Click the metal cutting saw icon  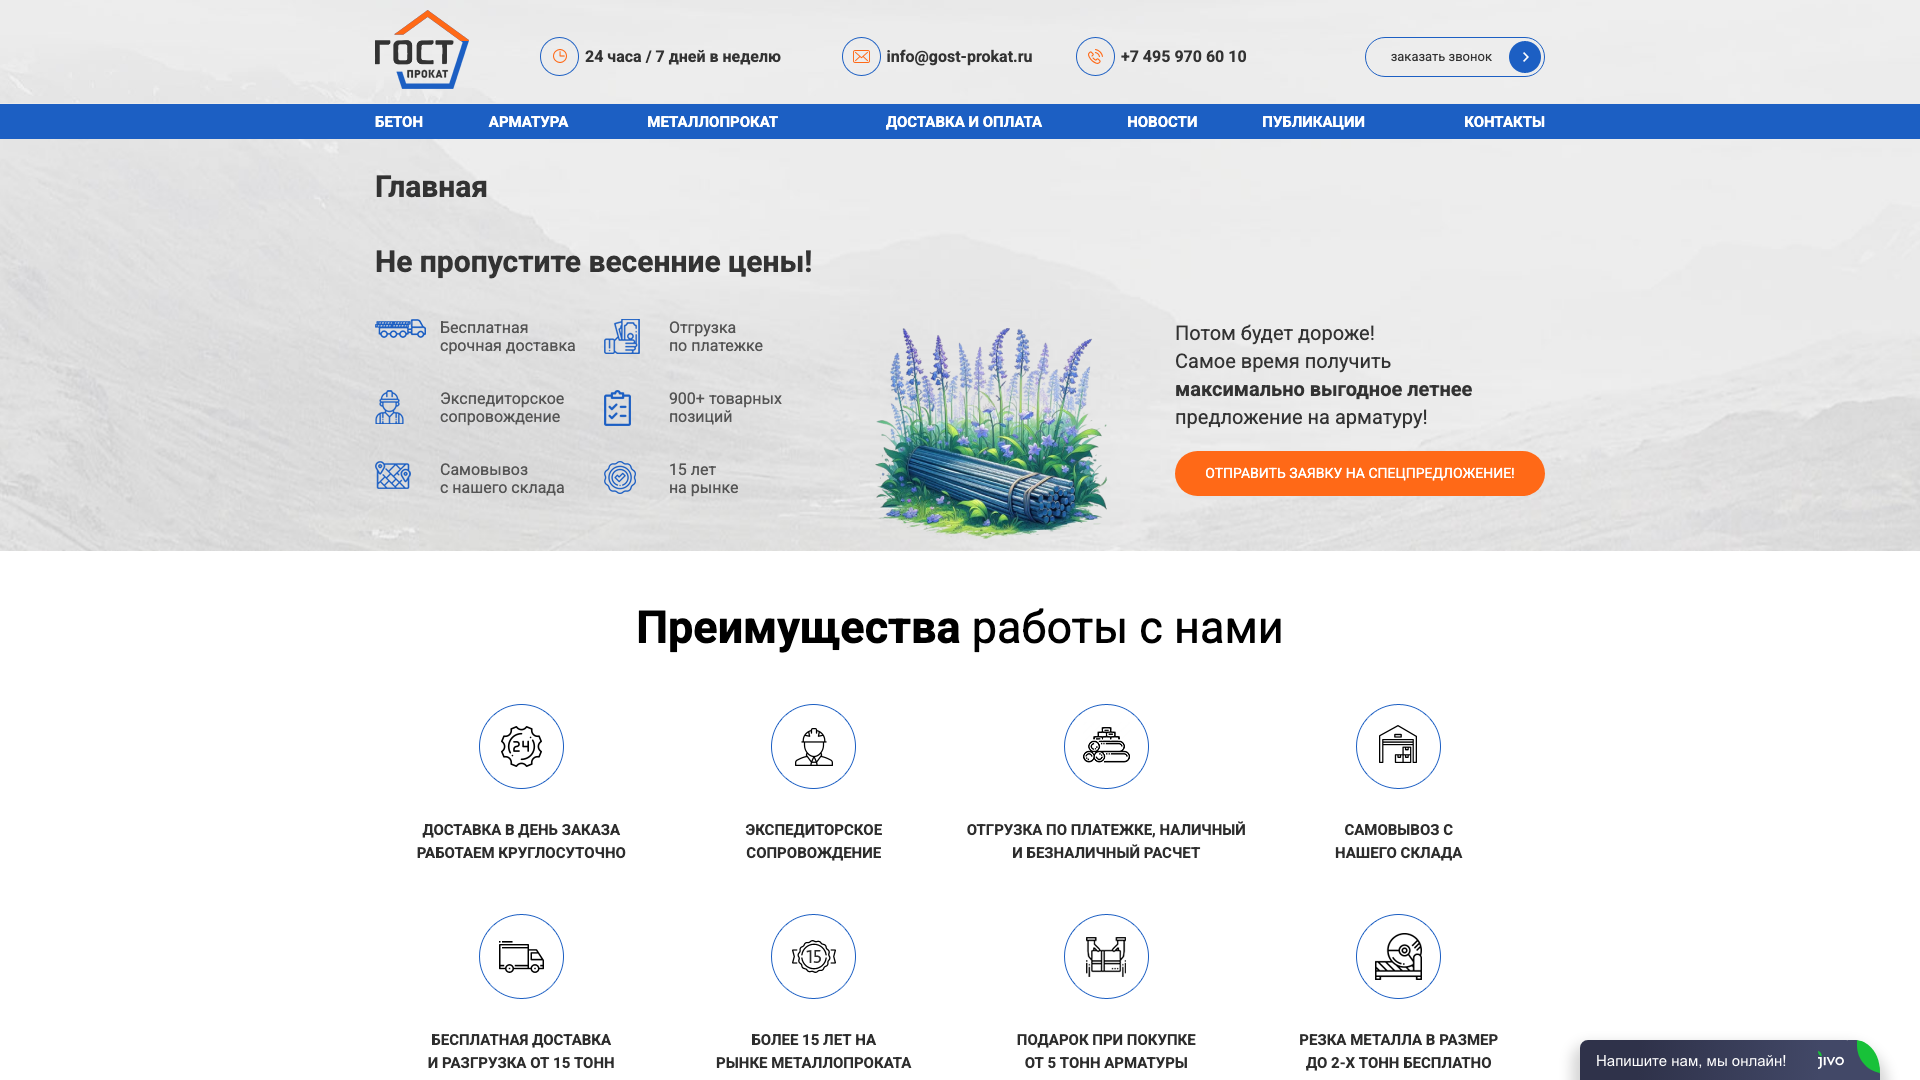1398,956
